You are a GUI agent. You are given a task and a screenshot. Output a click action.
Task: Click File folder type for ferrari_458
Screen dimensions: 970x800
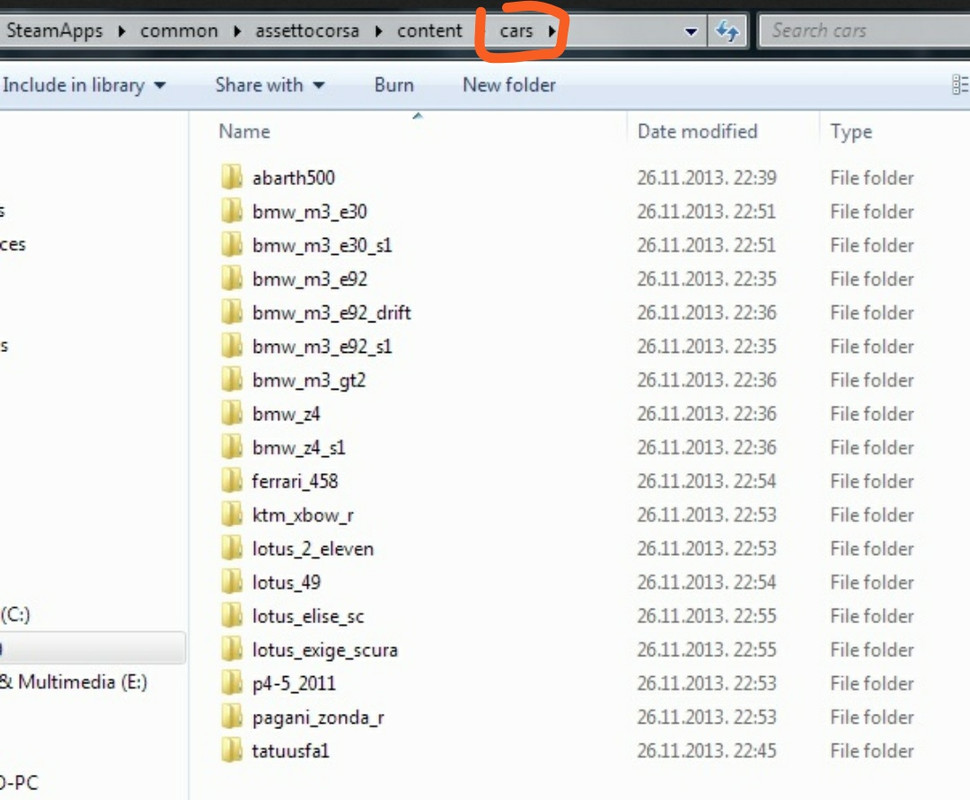click(872, 481)
